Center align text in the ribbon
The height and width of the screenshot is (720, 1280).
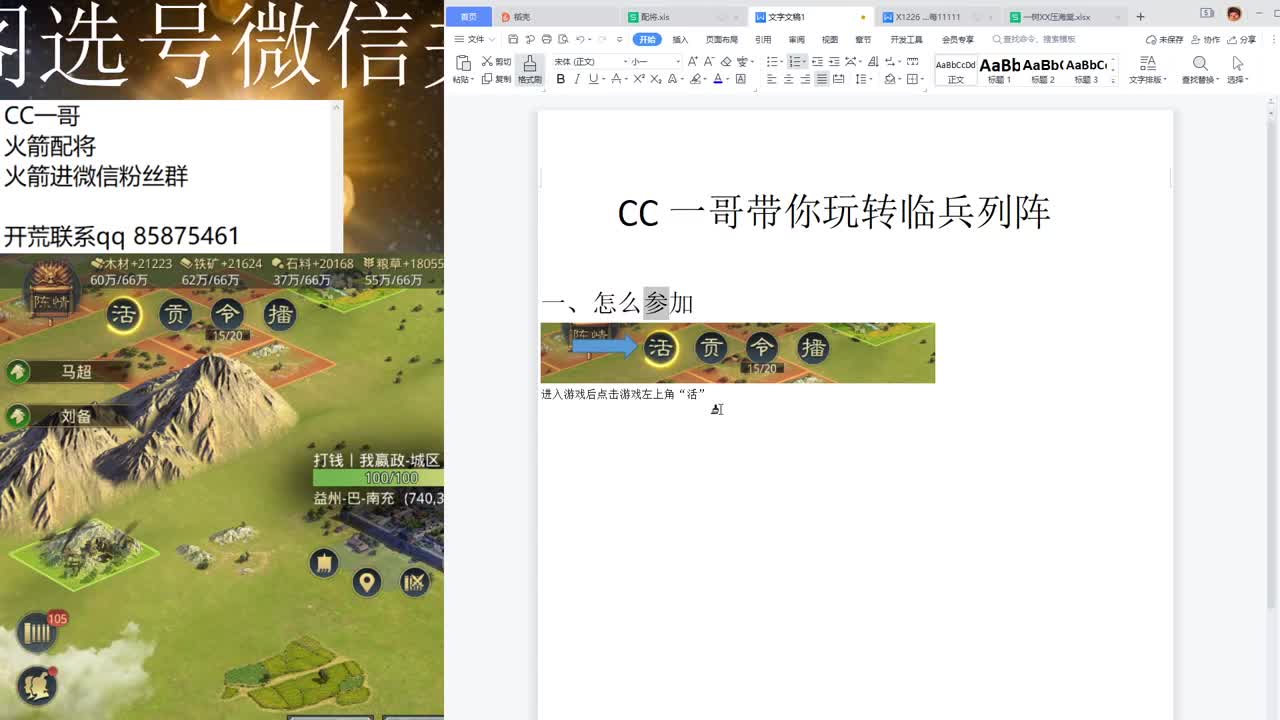(x=788, y=79)
